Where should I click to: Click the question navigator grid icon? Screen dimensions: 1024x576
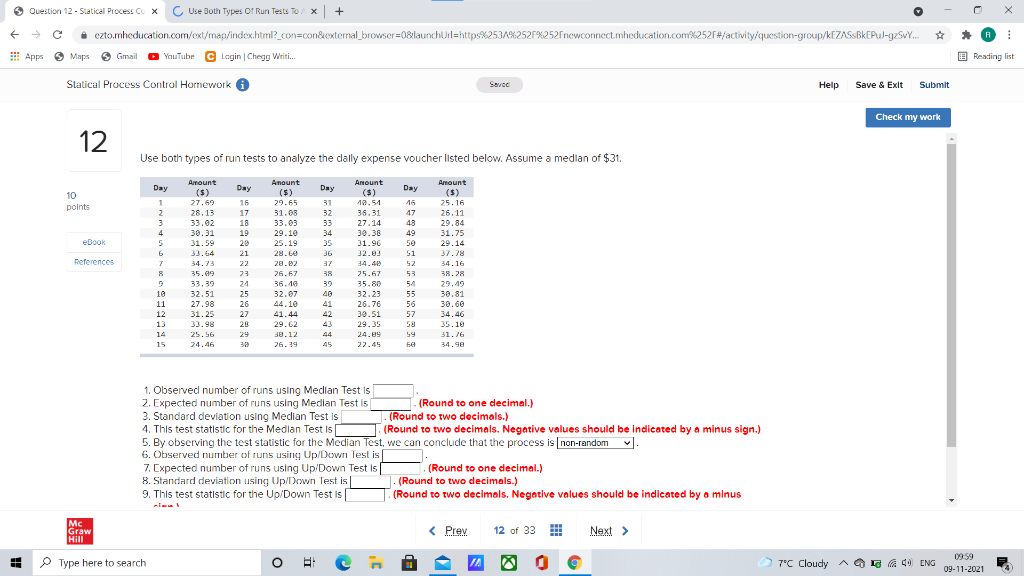(x=556, y=531)
